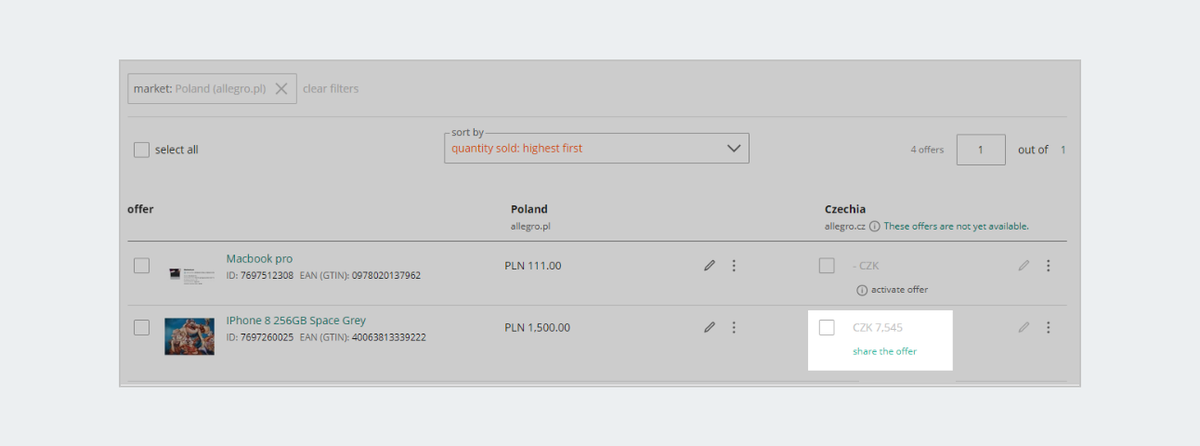Tick the select all checkbox
Screen dimensions: 1200x446
click(x=142, y=150)
